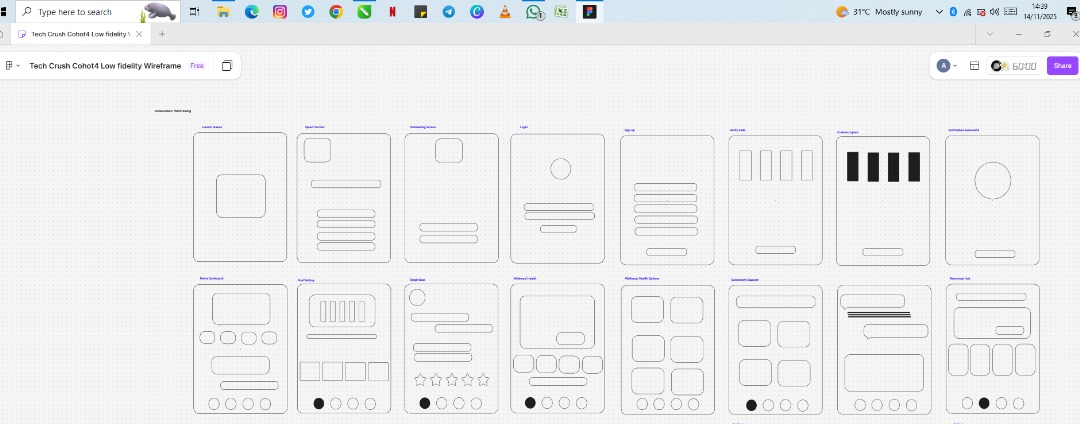Start the timer showing 60:00
Viewport: 1080px width, 424px height.
tap(1014, 66)
